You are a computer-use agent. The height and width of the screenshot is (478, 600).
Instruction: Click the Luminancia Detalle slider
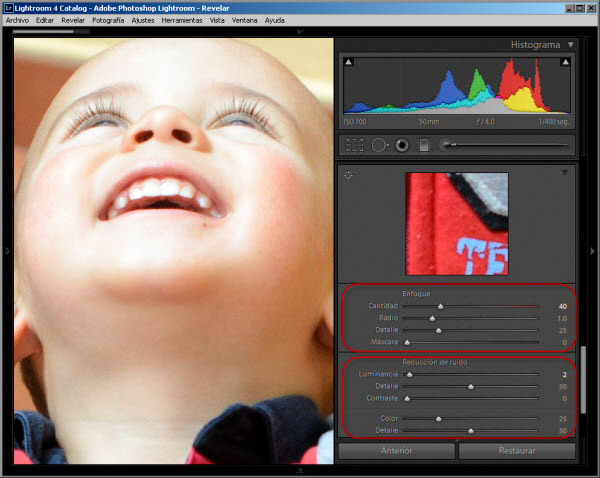click(x=471, y=387)
